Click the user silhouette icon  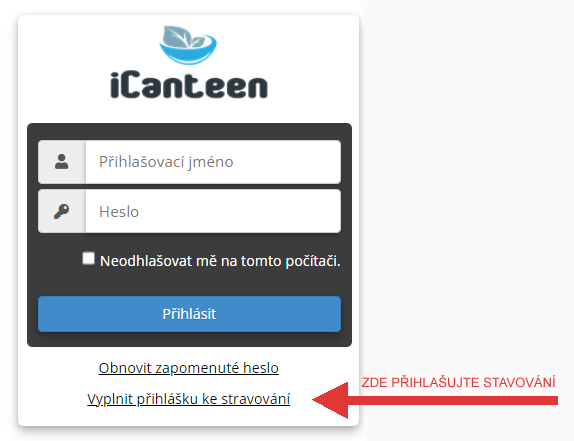pyautogui.click(x=62, y=161)
